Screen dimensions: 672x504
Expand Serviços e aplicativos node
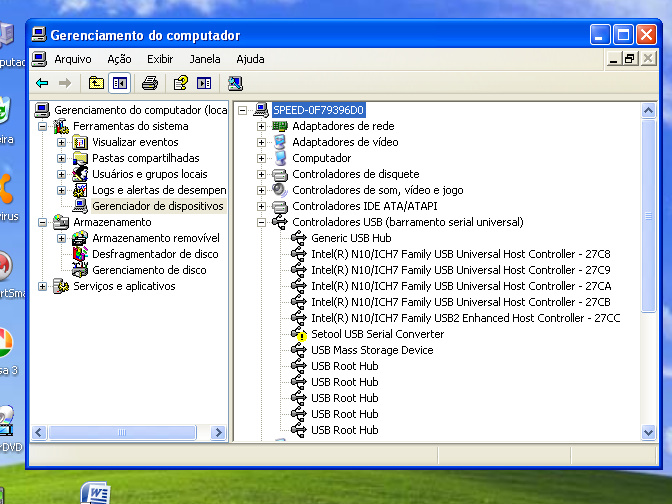click(x=42, y=286)
